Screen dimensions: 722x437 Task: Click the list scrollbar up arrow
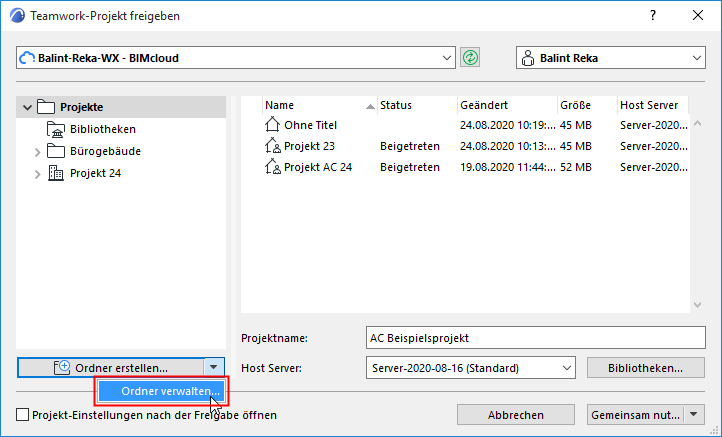point(698,123)
